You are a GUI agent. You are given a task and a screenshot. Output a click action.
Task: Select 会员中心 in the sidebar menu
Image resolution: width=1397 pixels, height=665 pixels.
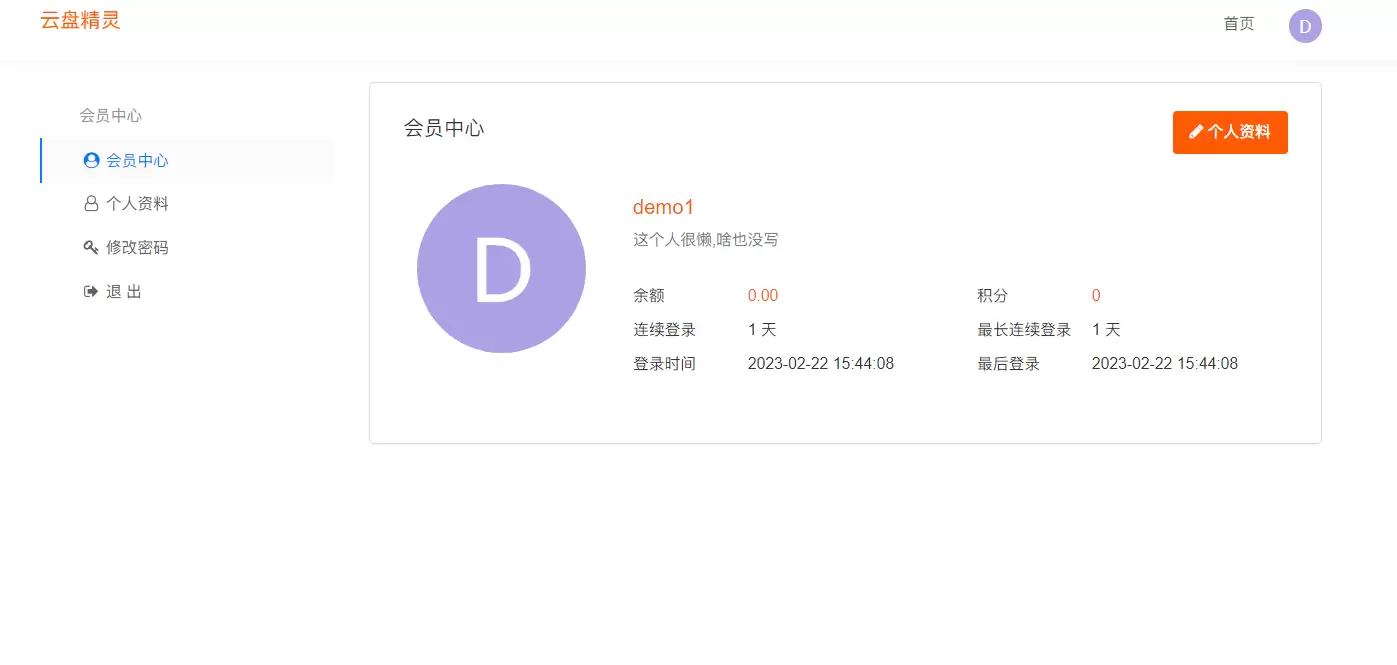(137, 160)
